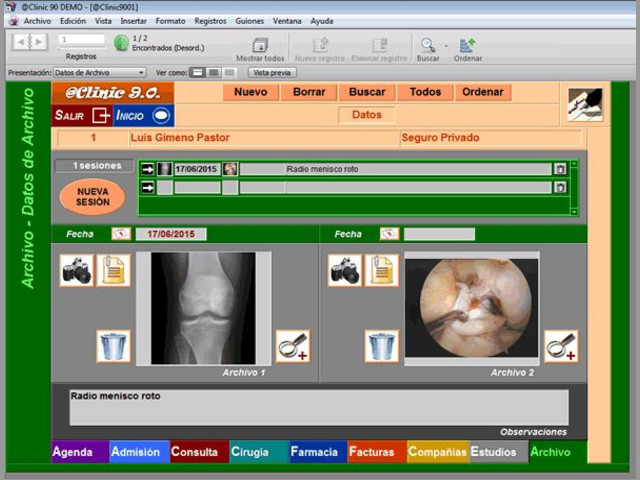Click the camera icon for Archivo 1

point(76,270)
